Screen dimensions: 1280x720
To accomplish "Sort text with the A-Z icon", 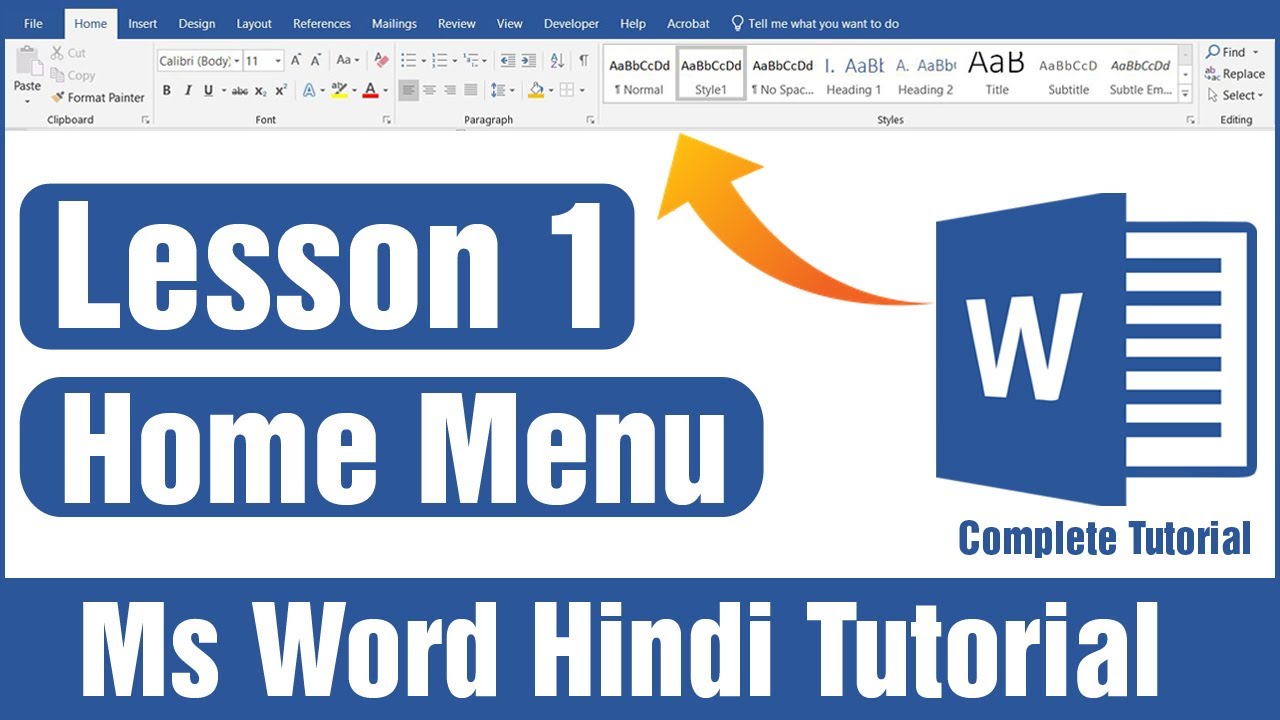I will [x=557, y=61].
